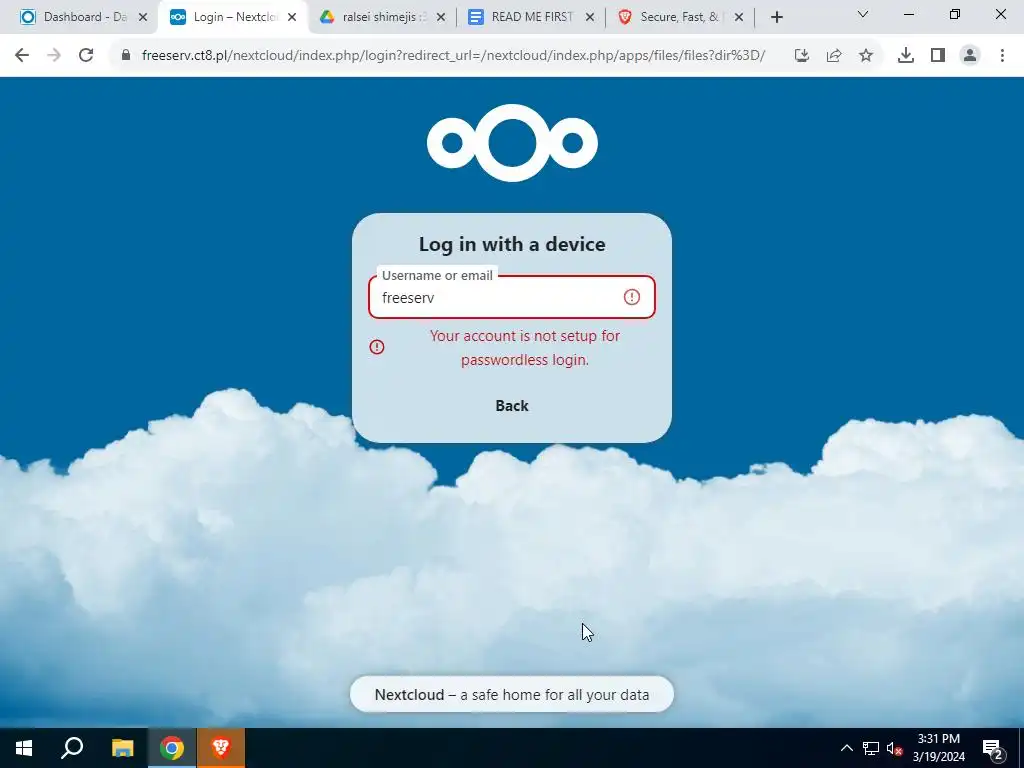Click the Log in with a device heading
Screen dimensions: 1024x768
point(512,244)
